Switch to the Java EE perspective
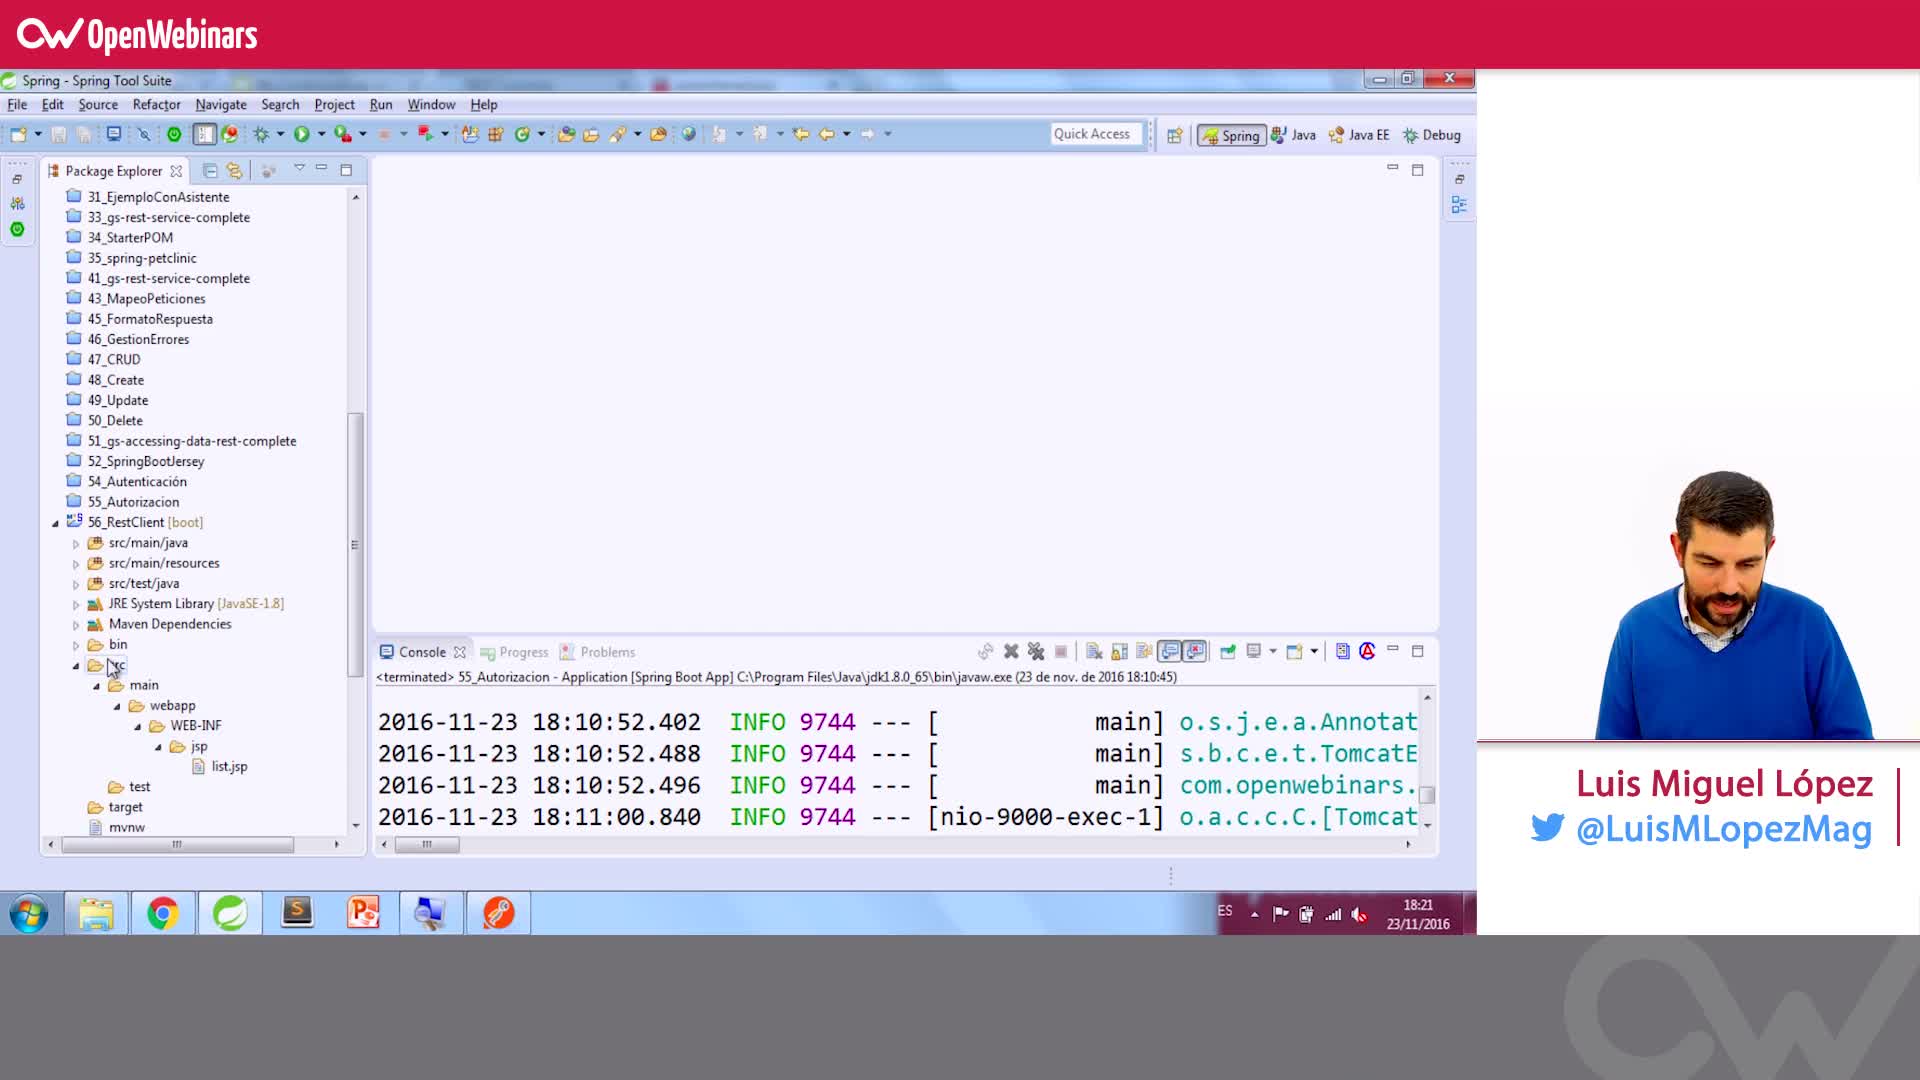Viewport: 1920px width, 1080px height. click(x=1358, y=135)
